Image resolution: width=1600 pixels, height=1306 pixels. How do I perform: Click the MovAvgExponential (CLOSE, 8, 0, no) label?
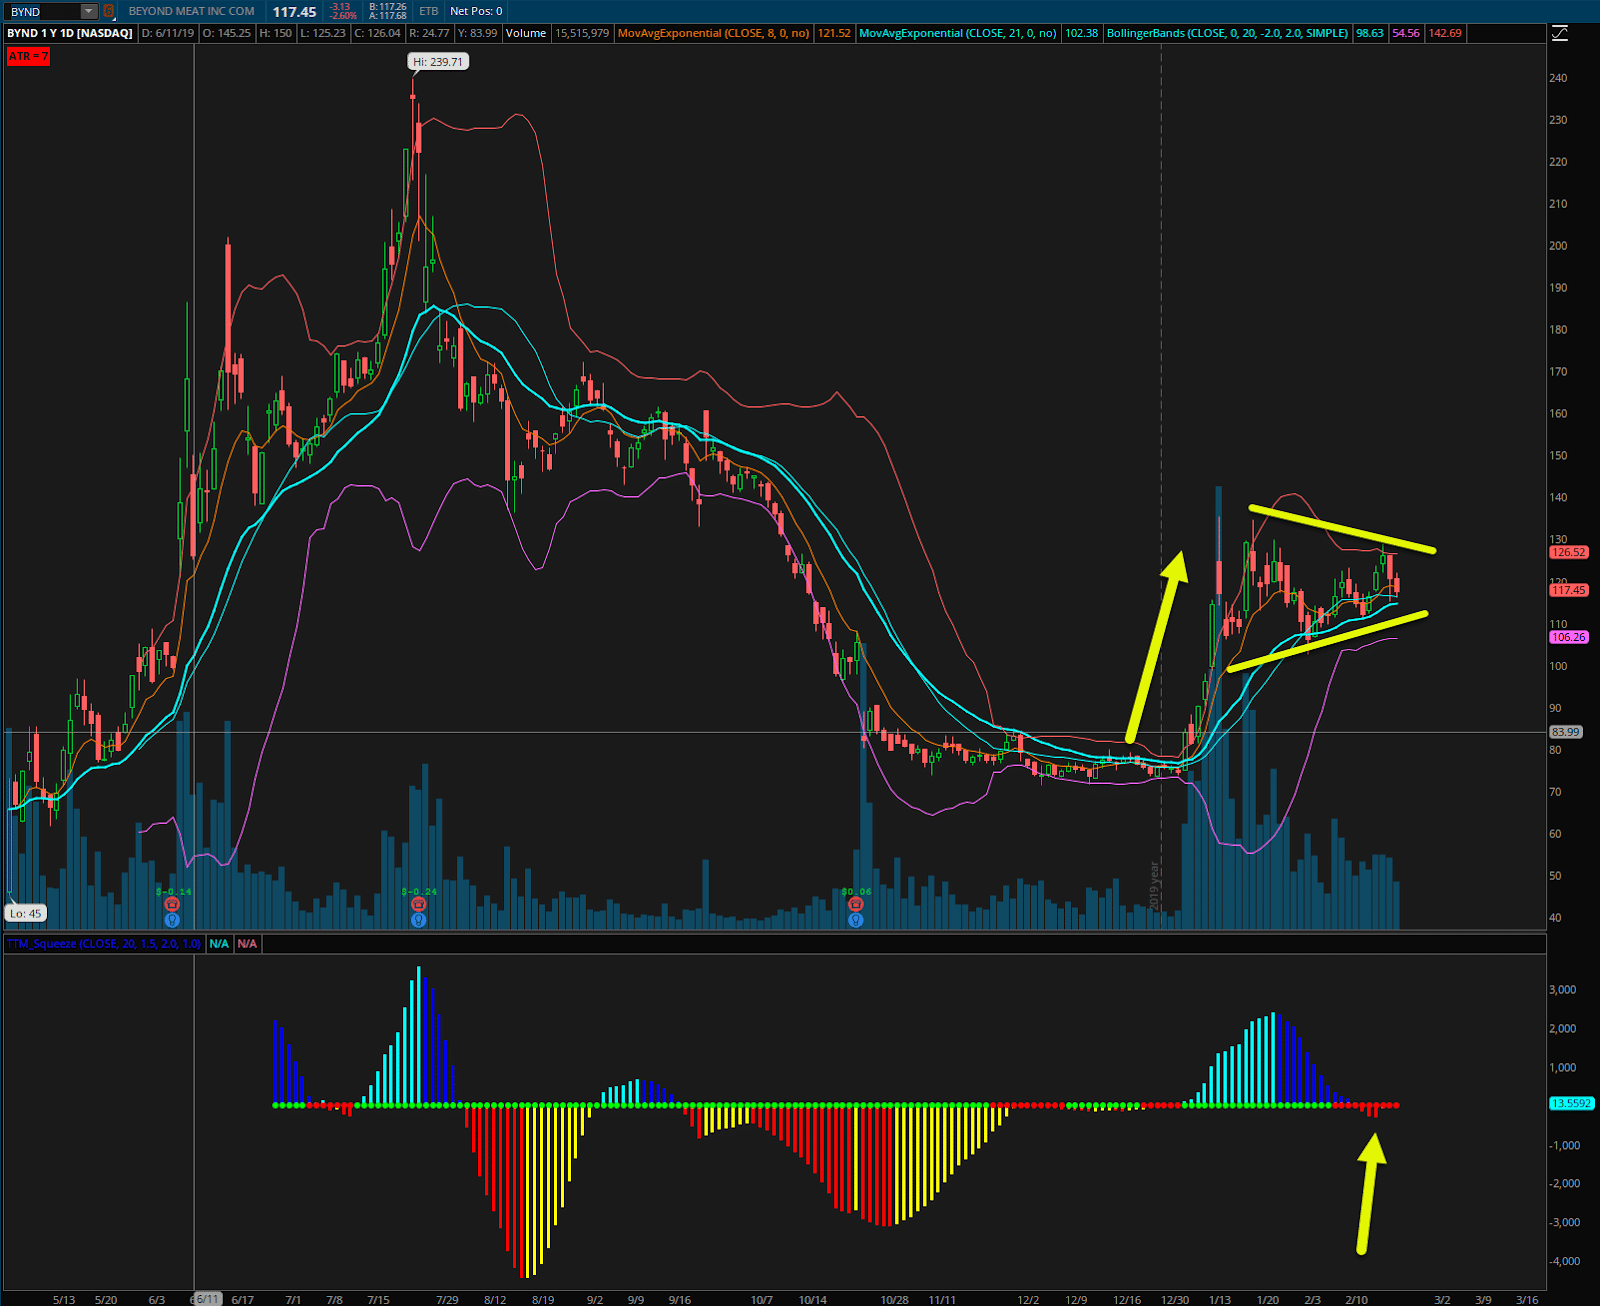tap(713, 33)
